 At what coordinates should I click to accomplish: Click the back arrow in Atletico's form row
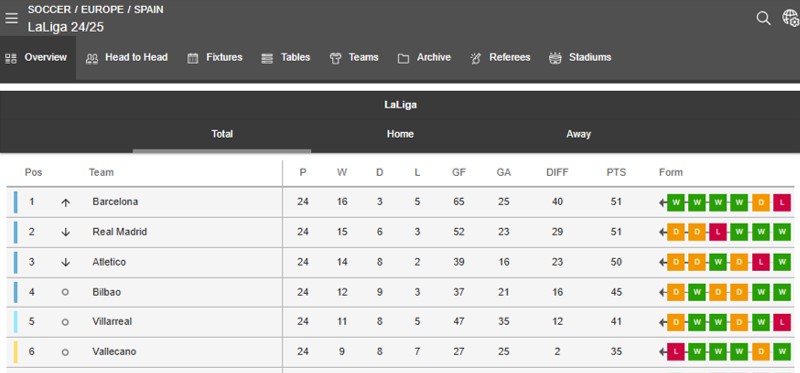point(663,263)
